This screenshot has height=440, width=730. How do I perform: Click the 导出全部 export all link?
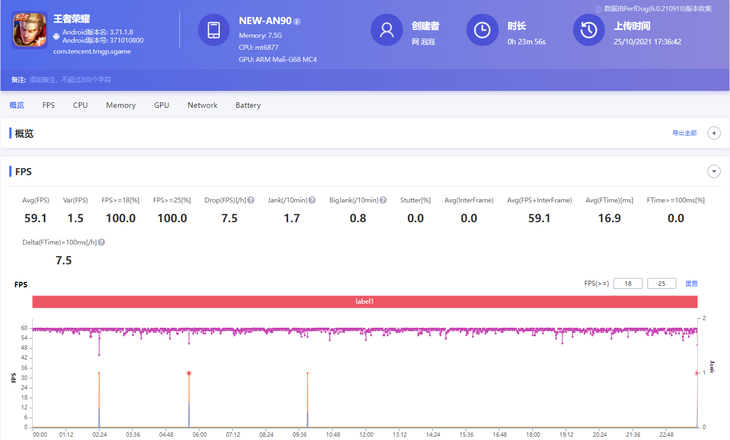point(684,133)
